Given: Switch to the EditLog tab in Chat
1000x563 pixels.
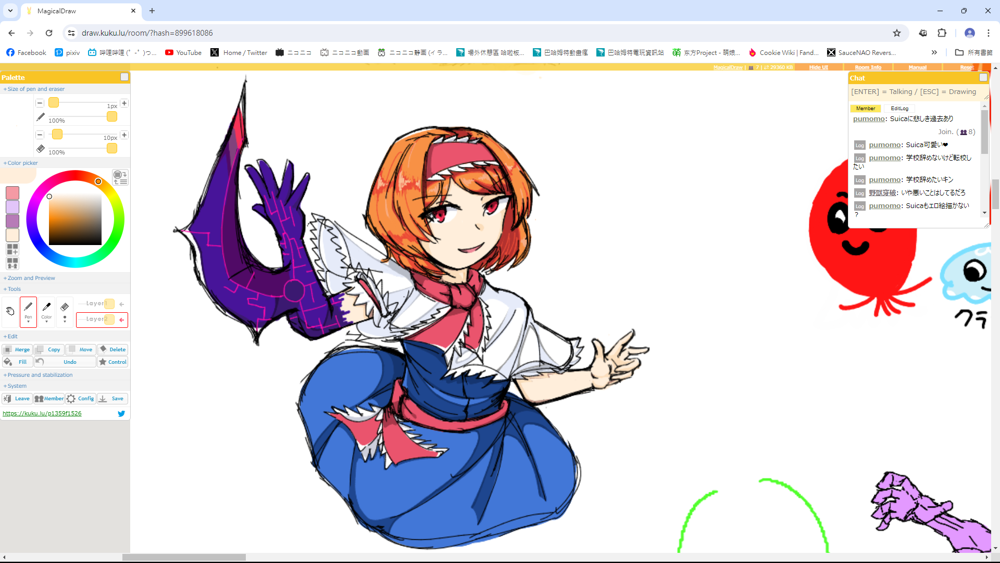Looking at the screenshot, I should (x=899, y=108).
